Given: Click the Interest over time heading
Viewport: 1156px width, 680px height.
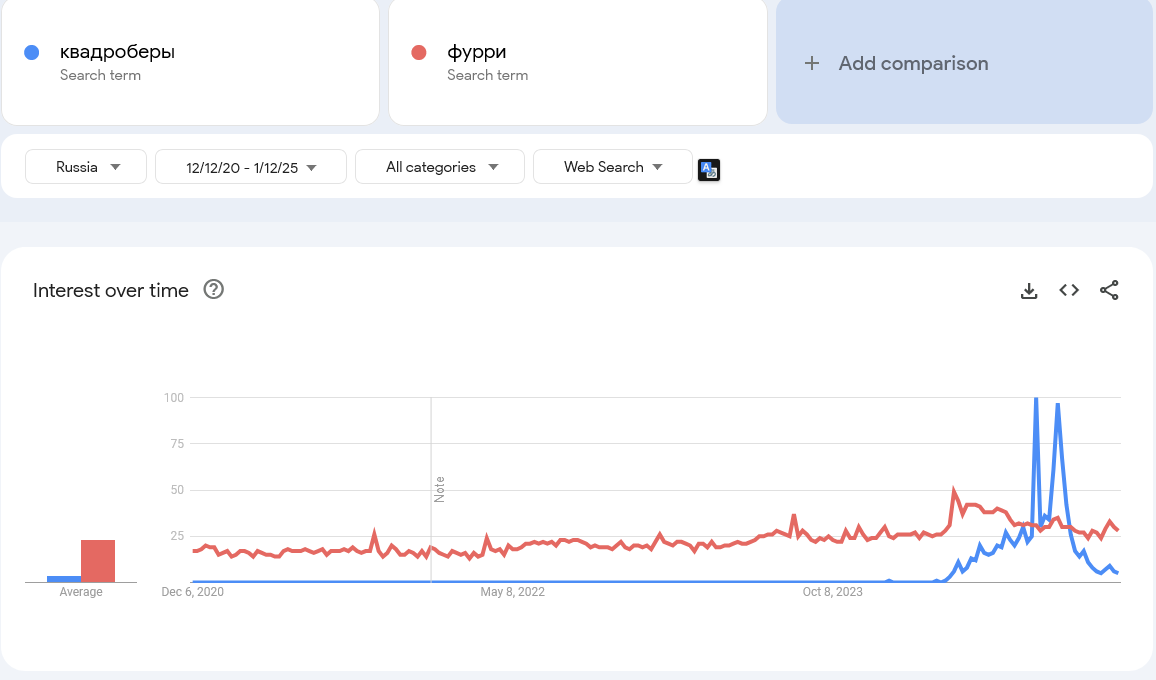Looking at the screenshot, I should coord(111,291).
